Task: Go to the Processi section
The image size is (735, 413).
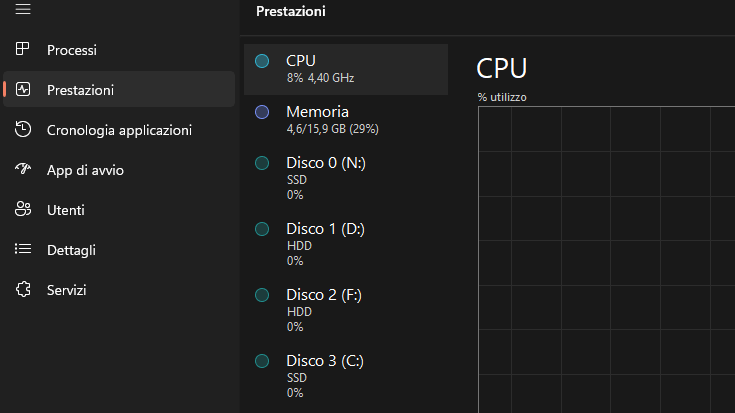Action: 119,50
